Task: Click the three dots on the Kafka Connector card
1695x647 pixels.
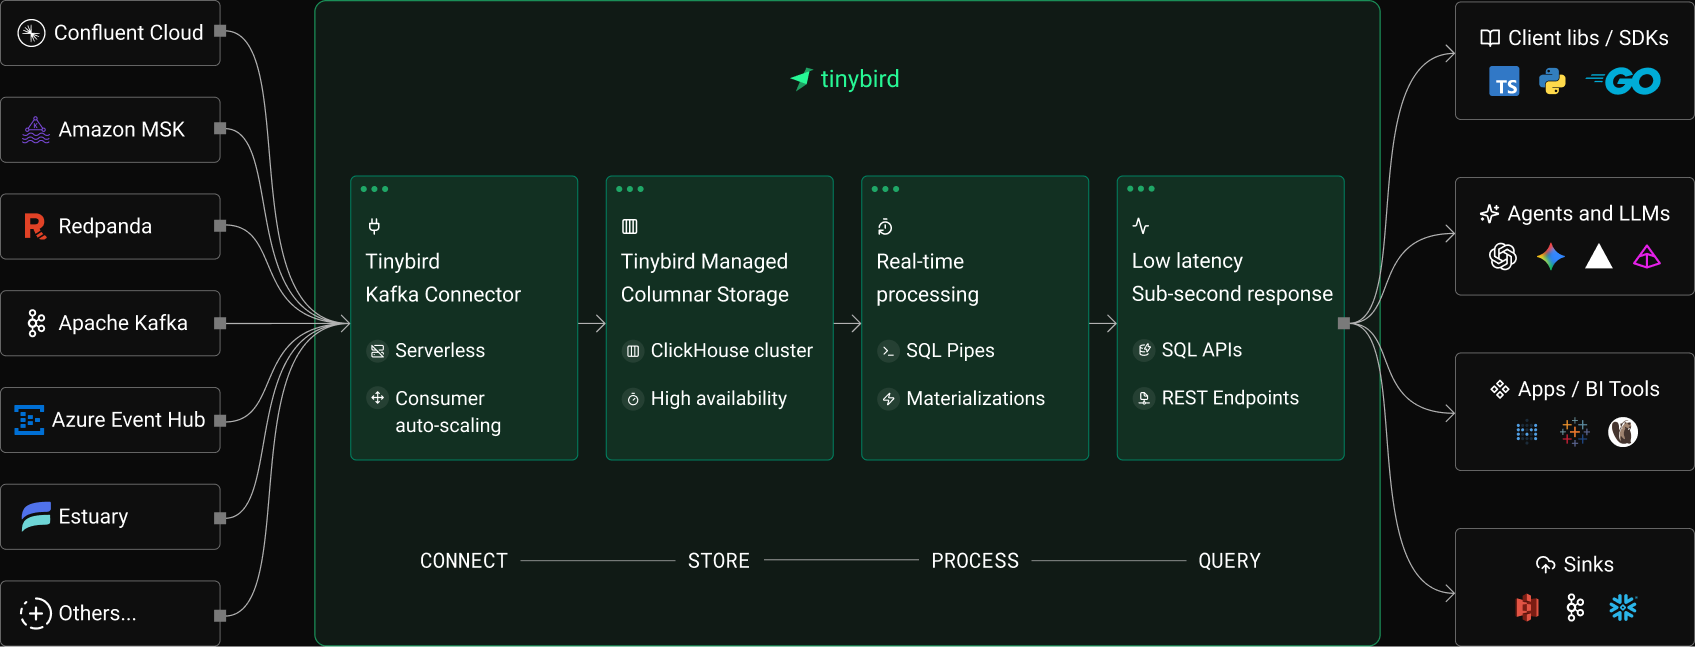Action: [374, 189]
